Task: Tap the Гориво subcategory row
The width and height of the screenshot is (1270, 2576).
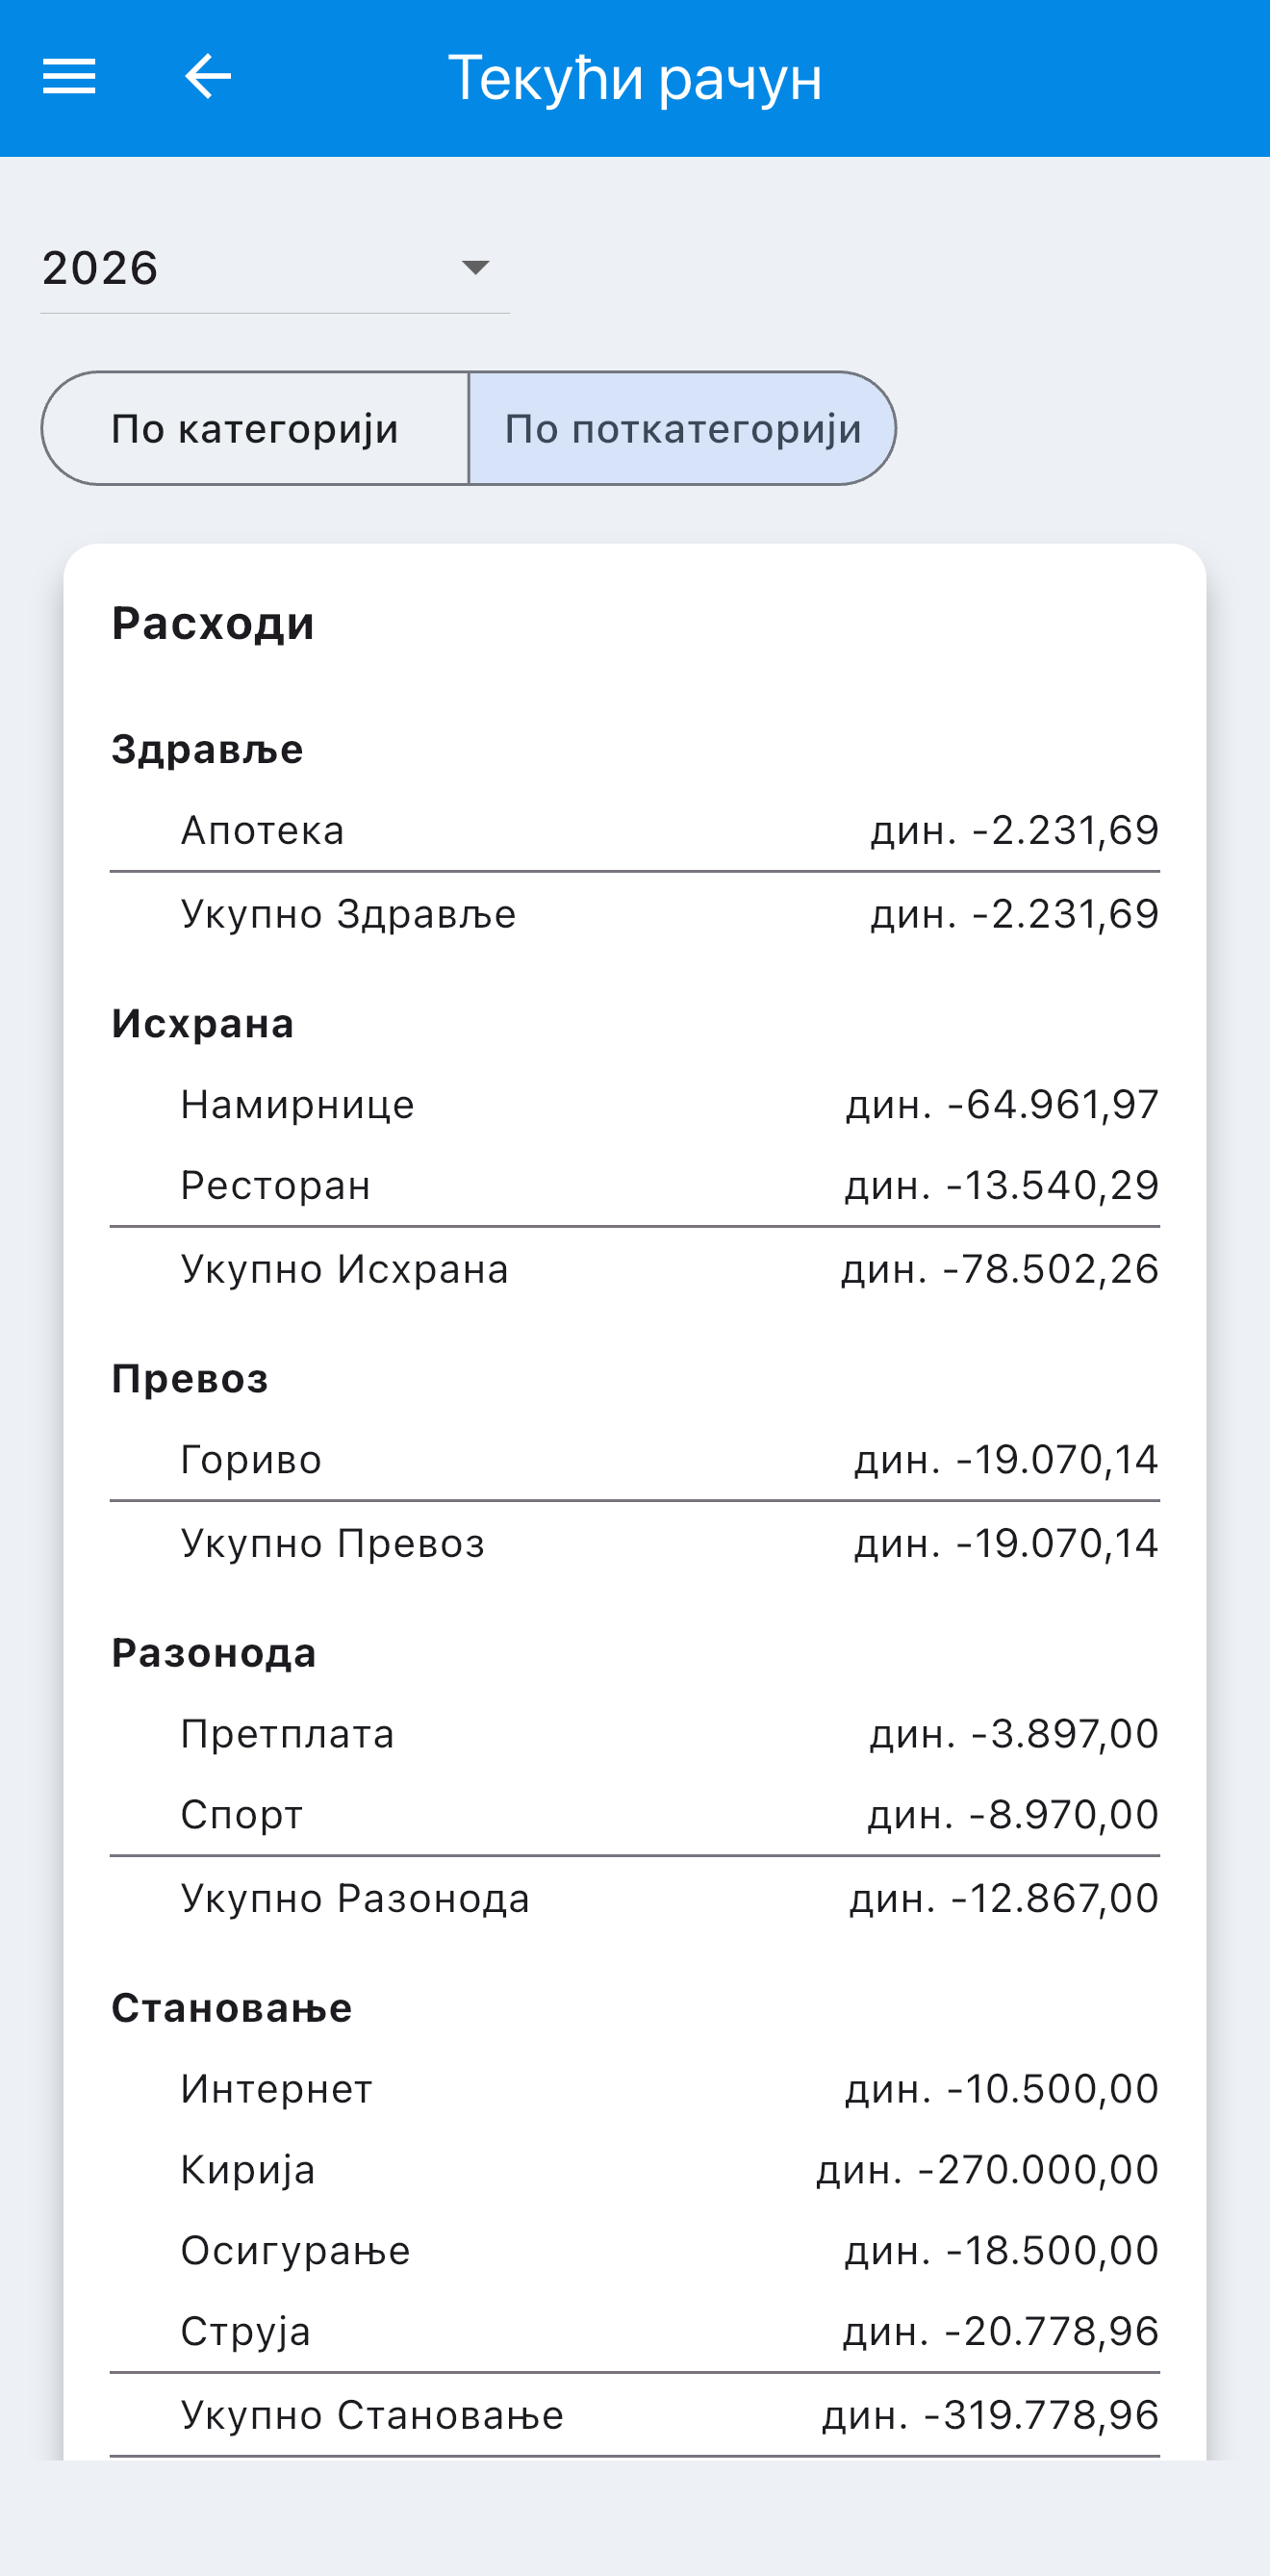Action: pyautogui.click(x=635, y=1460)
